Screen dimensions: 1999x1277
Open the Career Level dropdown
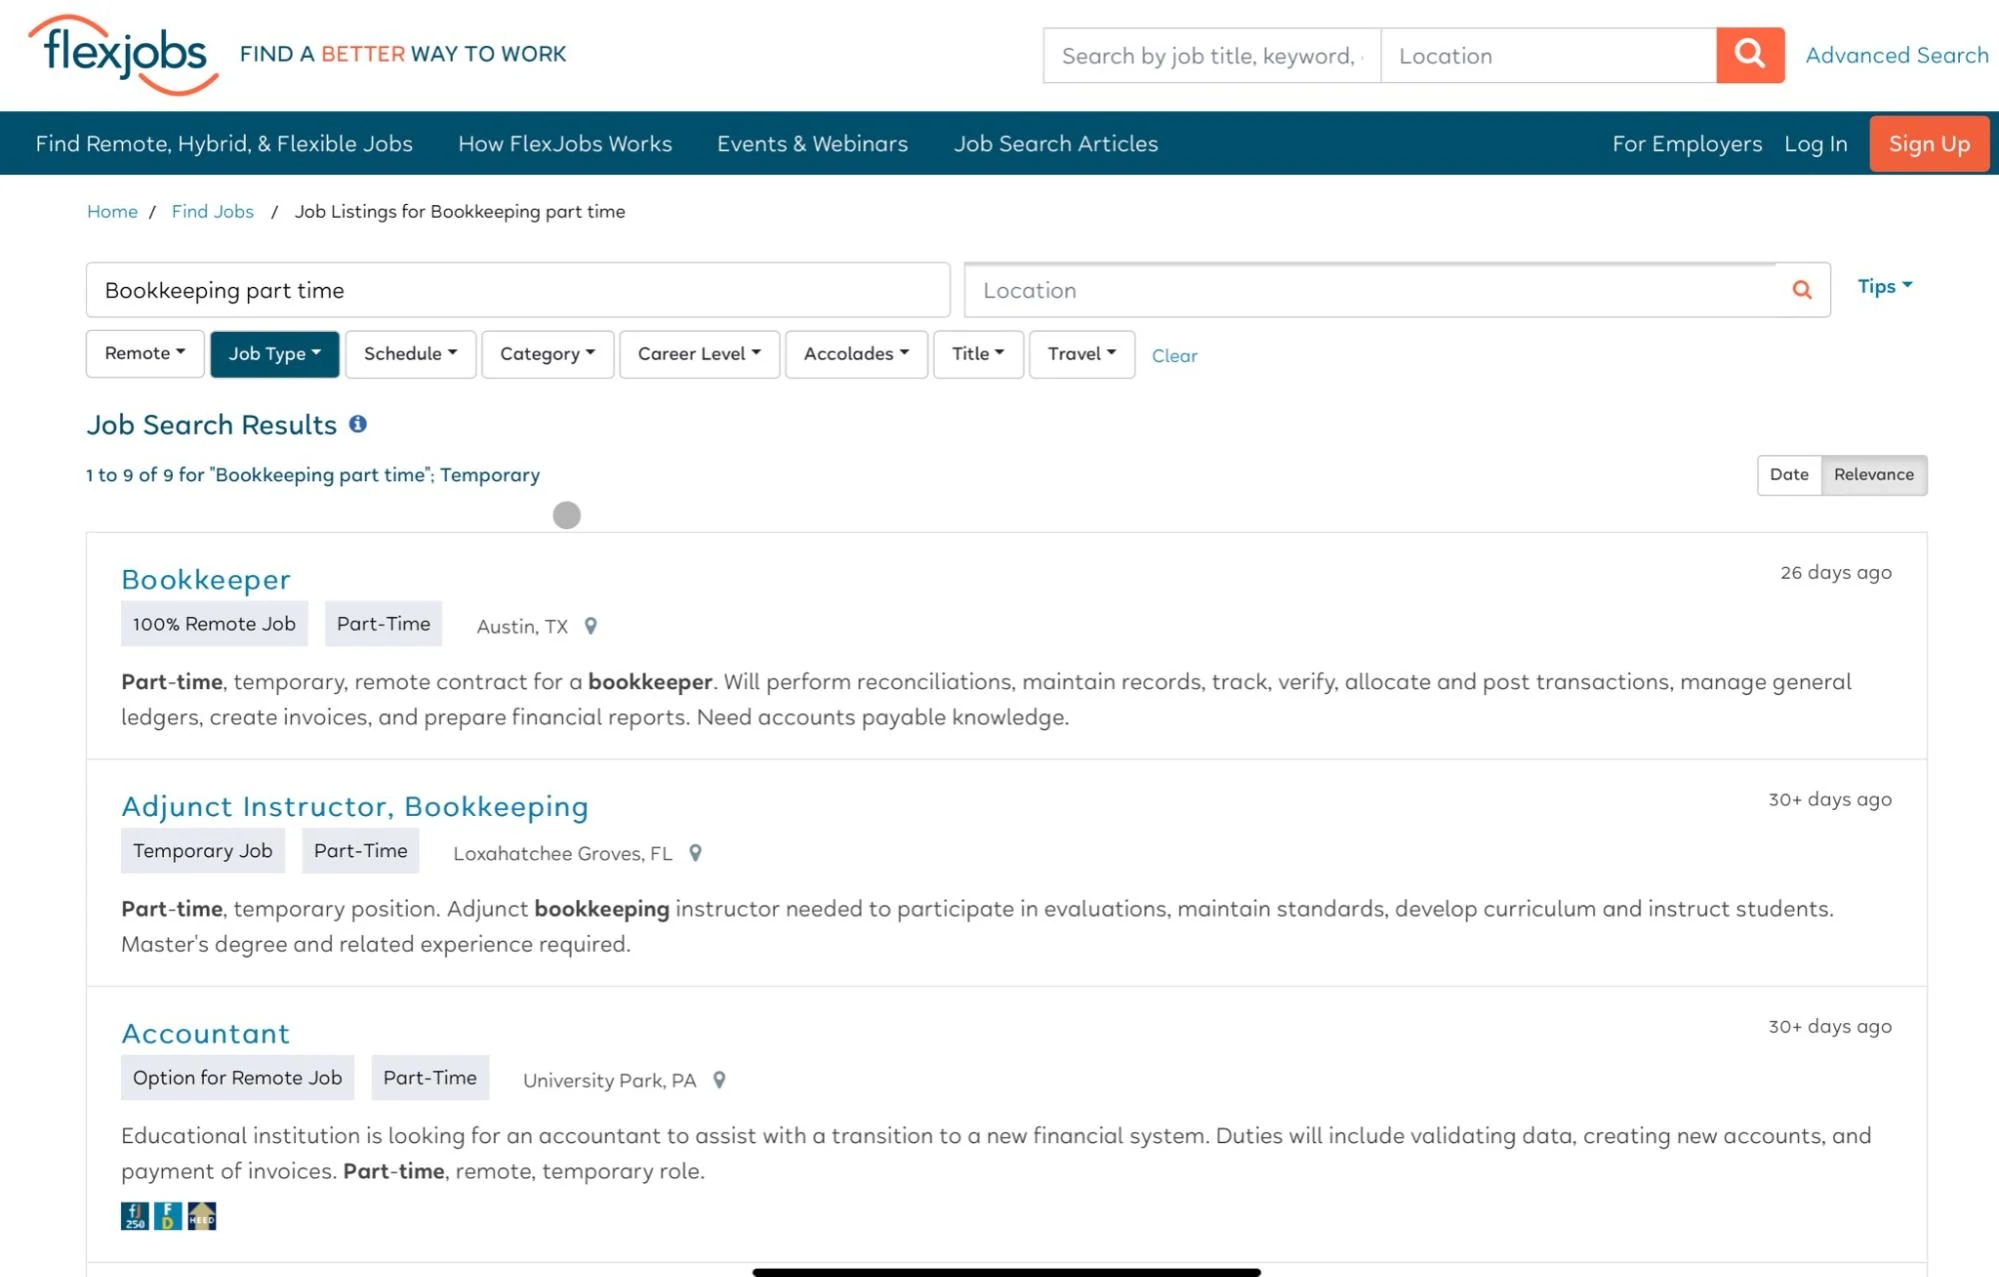click(698, 354)
